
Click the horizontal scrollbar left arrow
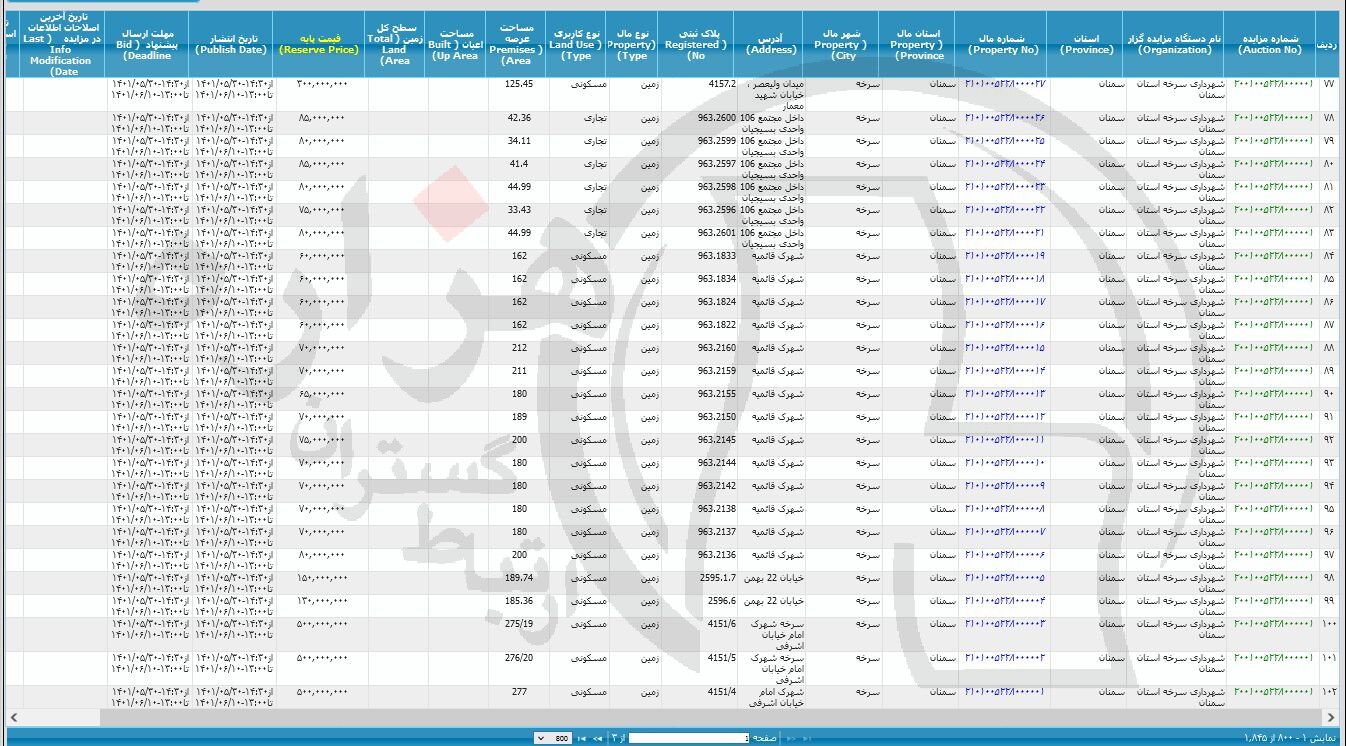(x=13, y=718)
